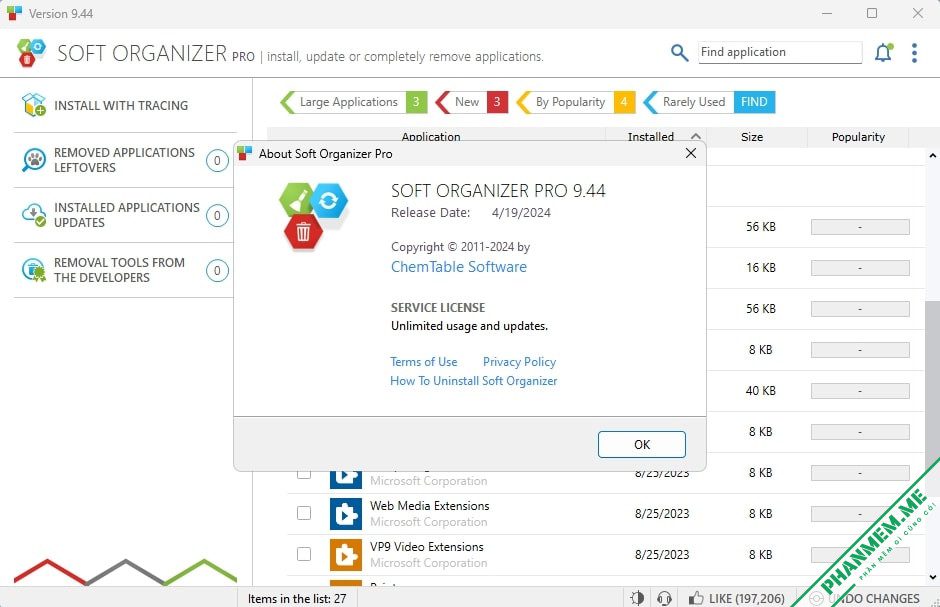
Task: Maximize the Soft Organizer window
Action: [x=872, y=13]
